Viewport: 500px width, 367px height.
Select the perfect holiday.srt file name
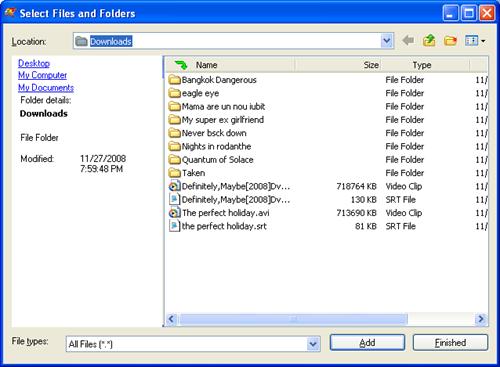pyautogui.click(x=224, y=226)
